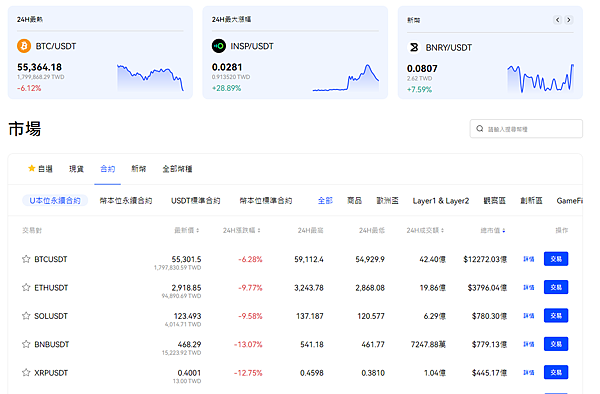Sort by 總市值 column
Image resolution: width=600 pixels, height=394 pixels.
click(493, 230)
